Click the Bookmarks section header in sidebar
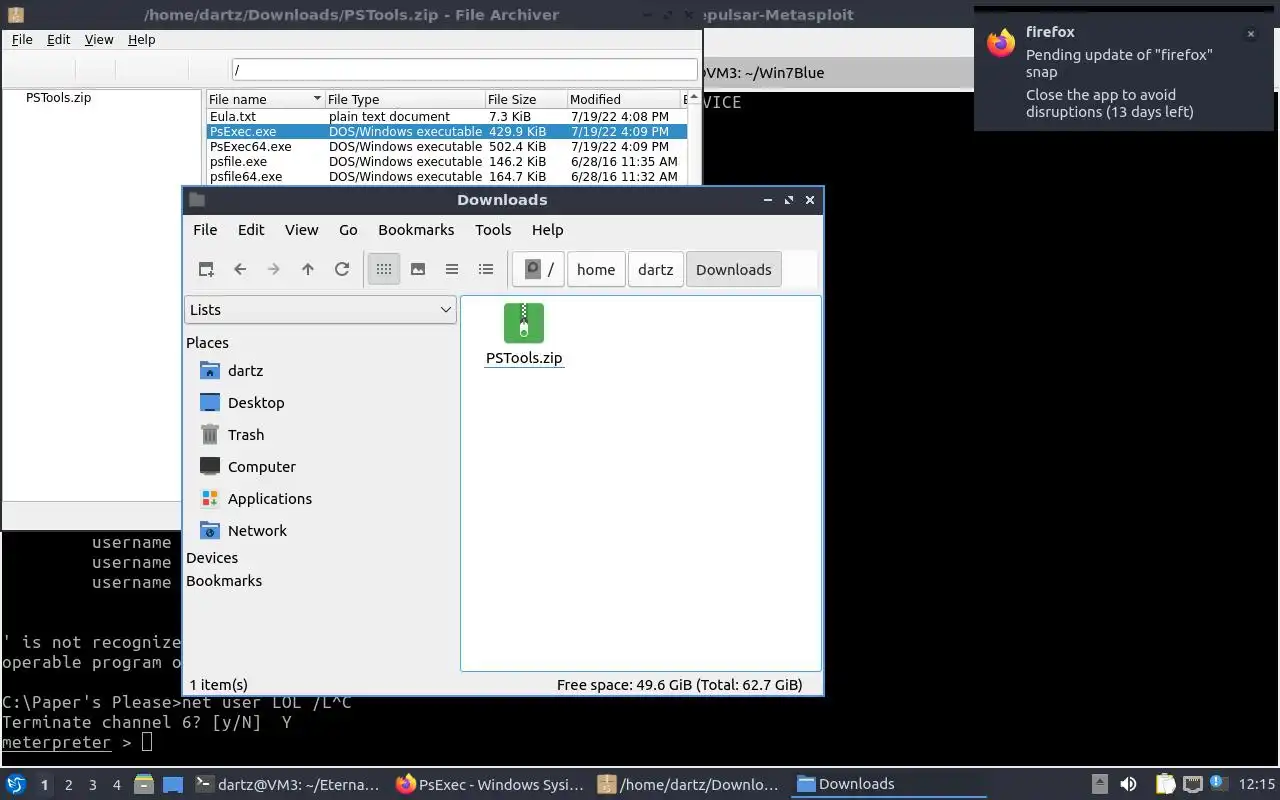The width and height of the screenshot is (1280, 800). [x=224, y=581]
